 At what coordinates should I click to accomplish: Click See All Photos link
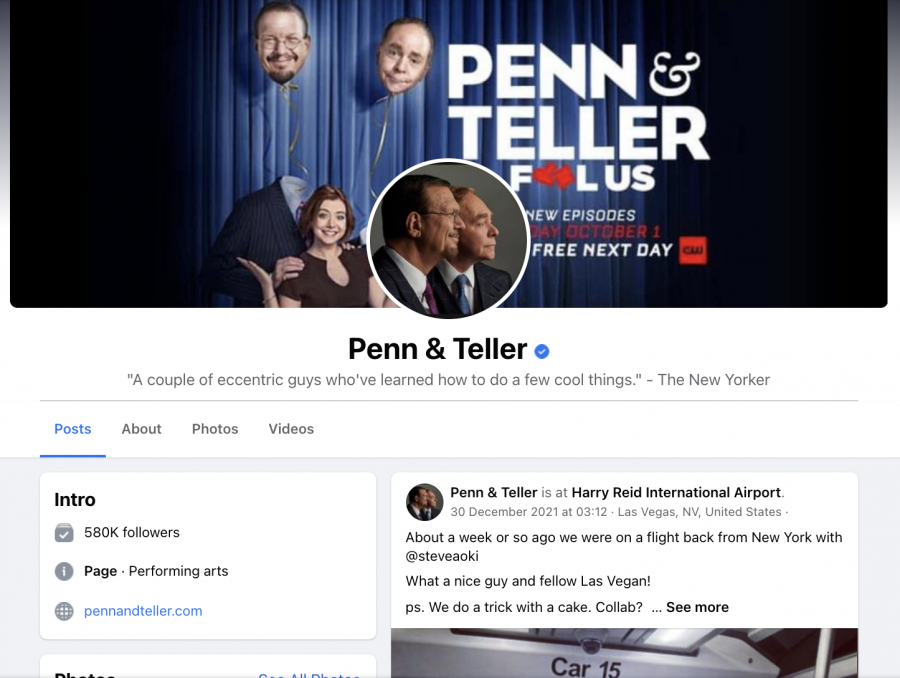click(x=309, y=676)
